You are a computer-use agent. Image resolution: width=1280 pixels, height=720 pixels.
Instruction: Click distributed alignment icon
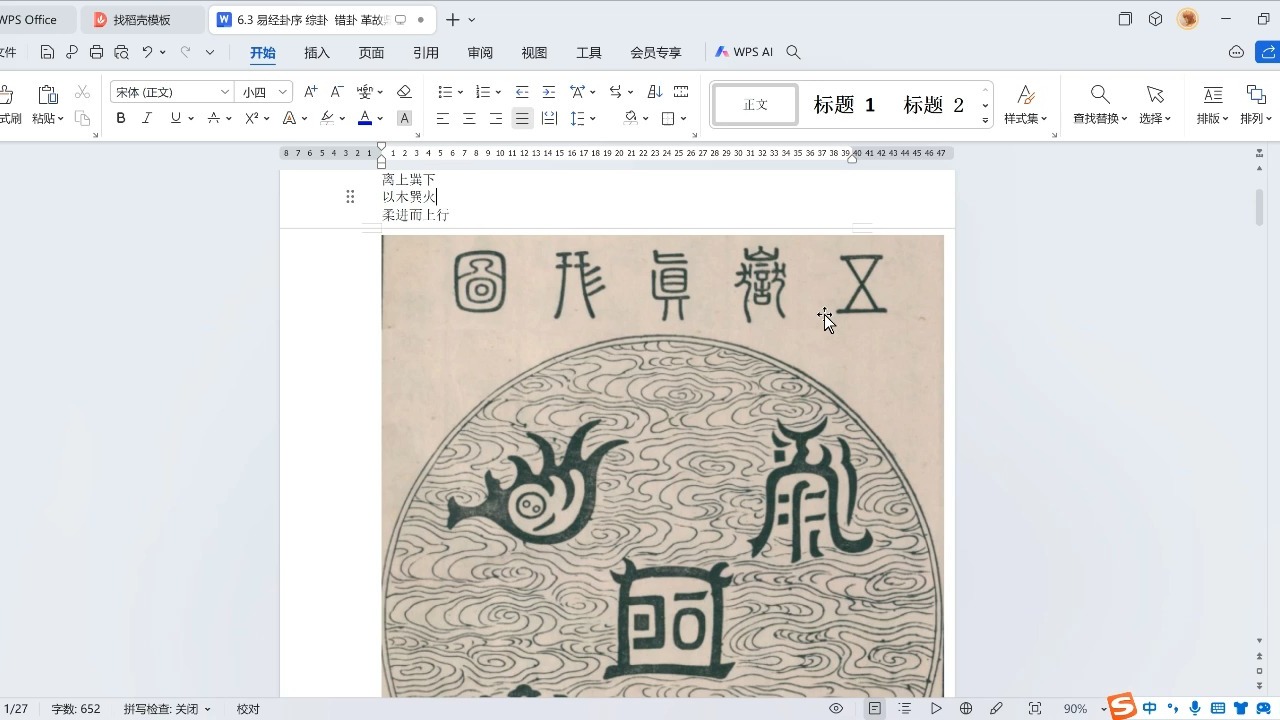(549, 118)
